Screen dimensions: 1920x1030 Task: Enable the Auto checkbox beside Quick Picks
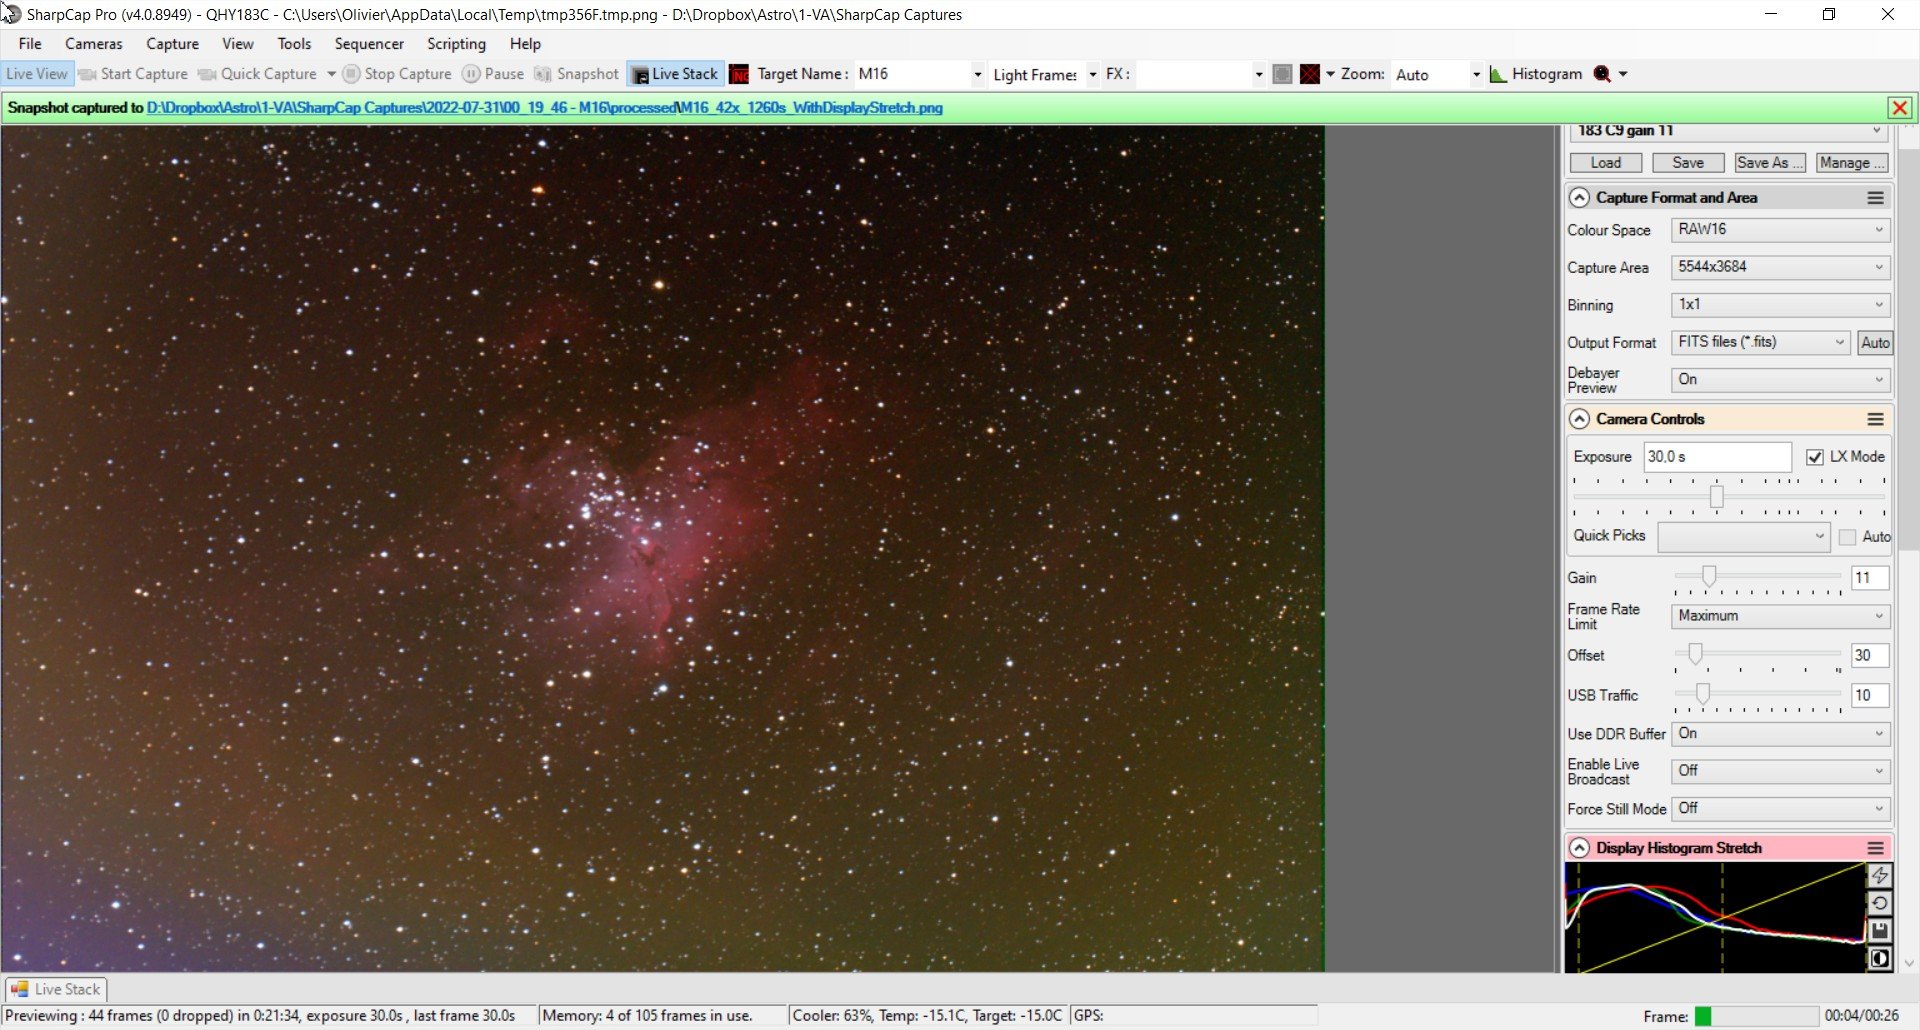tap(1847, 537)
